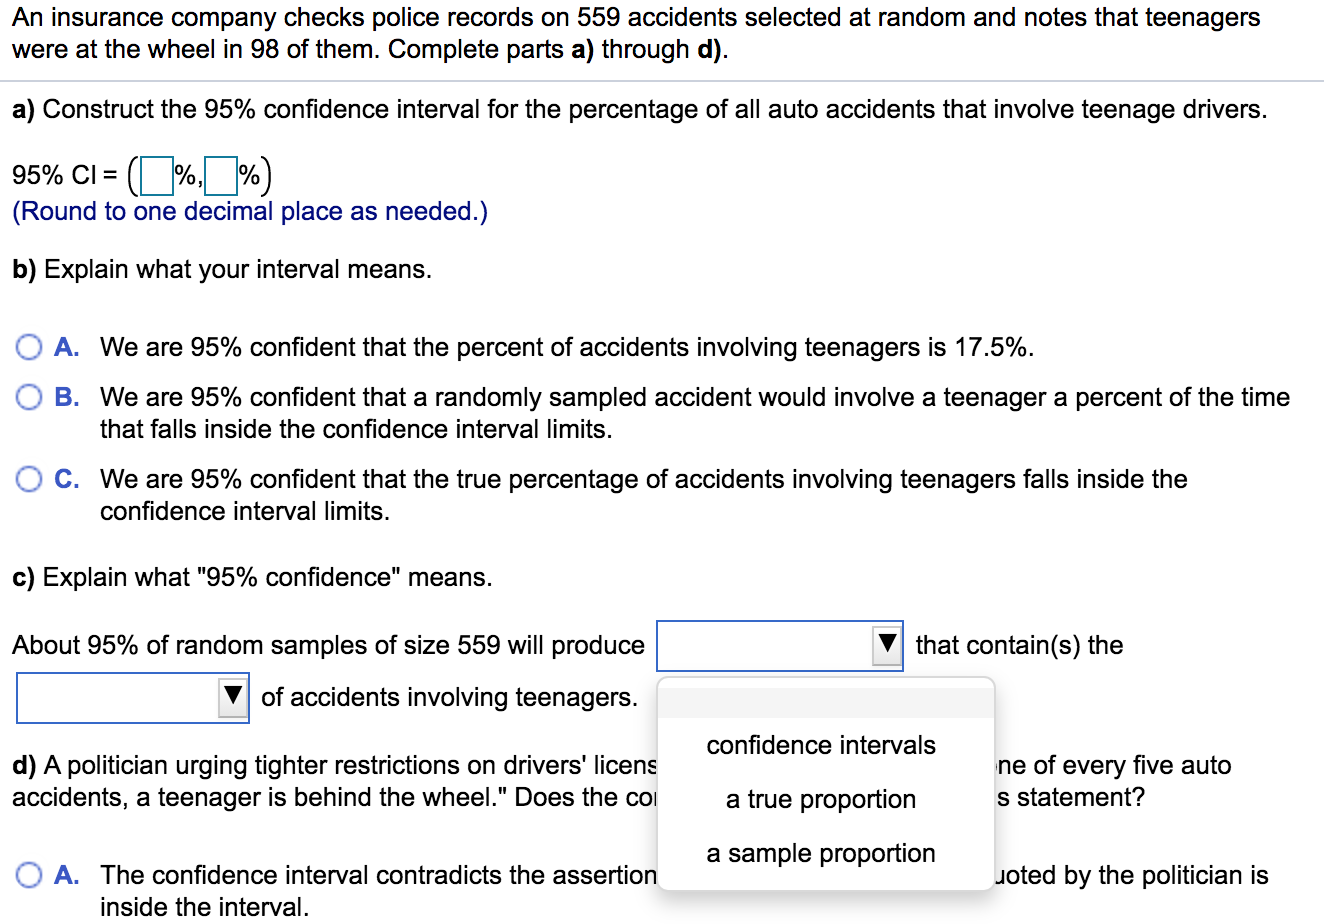Choose "a sample proportion" from the dropdown list
1332x924 pixels.
point(821,854)
